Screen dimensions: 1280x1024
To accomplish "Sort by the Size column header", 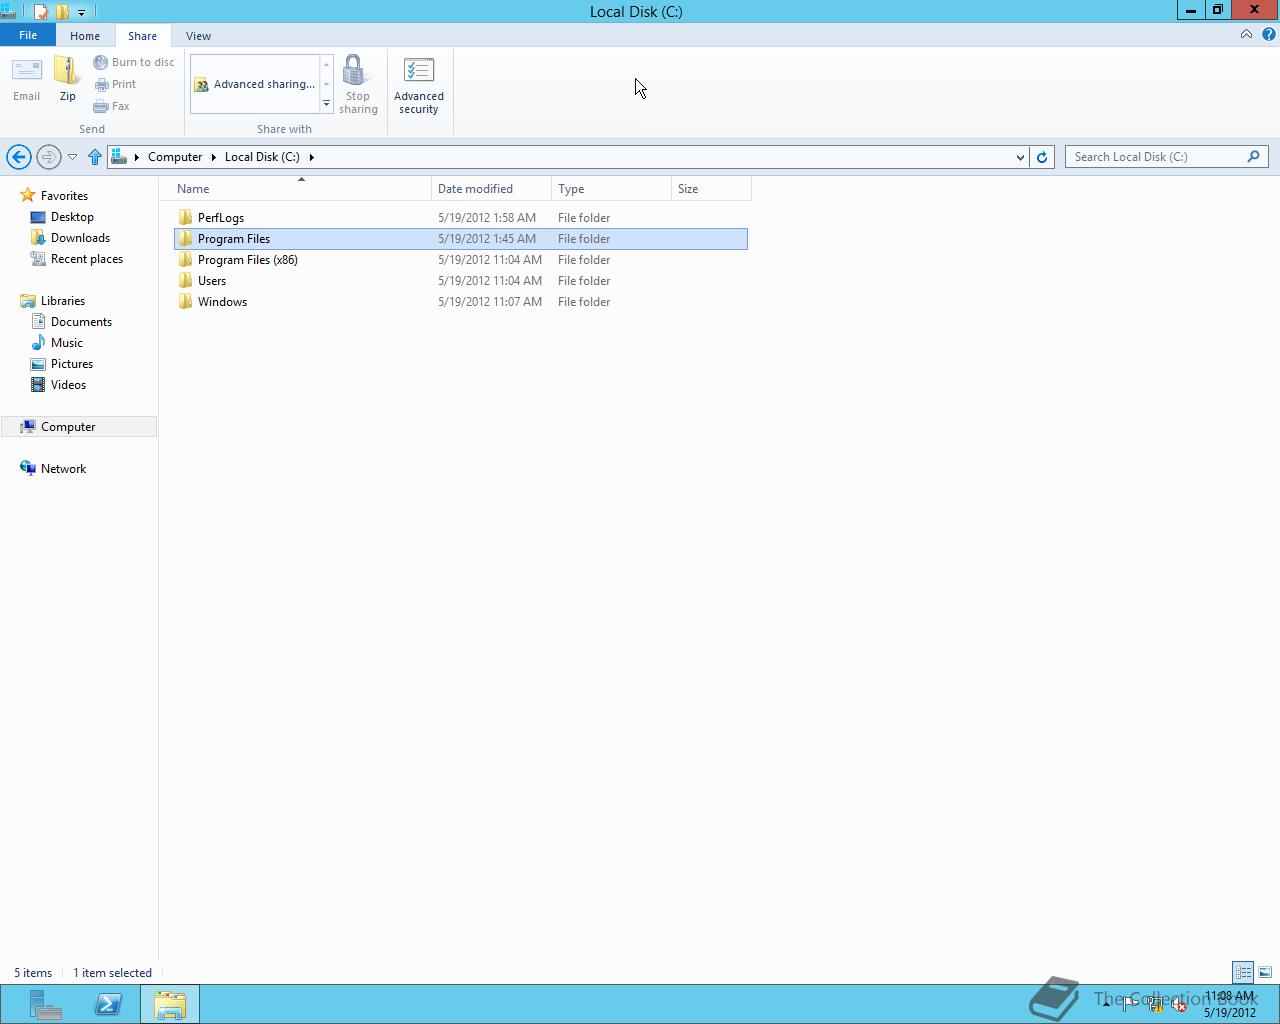I will pyautogui.click(x=711, y=189).
